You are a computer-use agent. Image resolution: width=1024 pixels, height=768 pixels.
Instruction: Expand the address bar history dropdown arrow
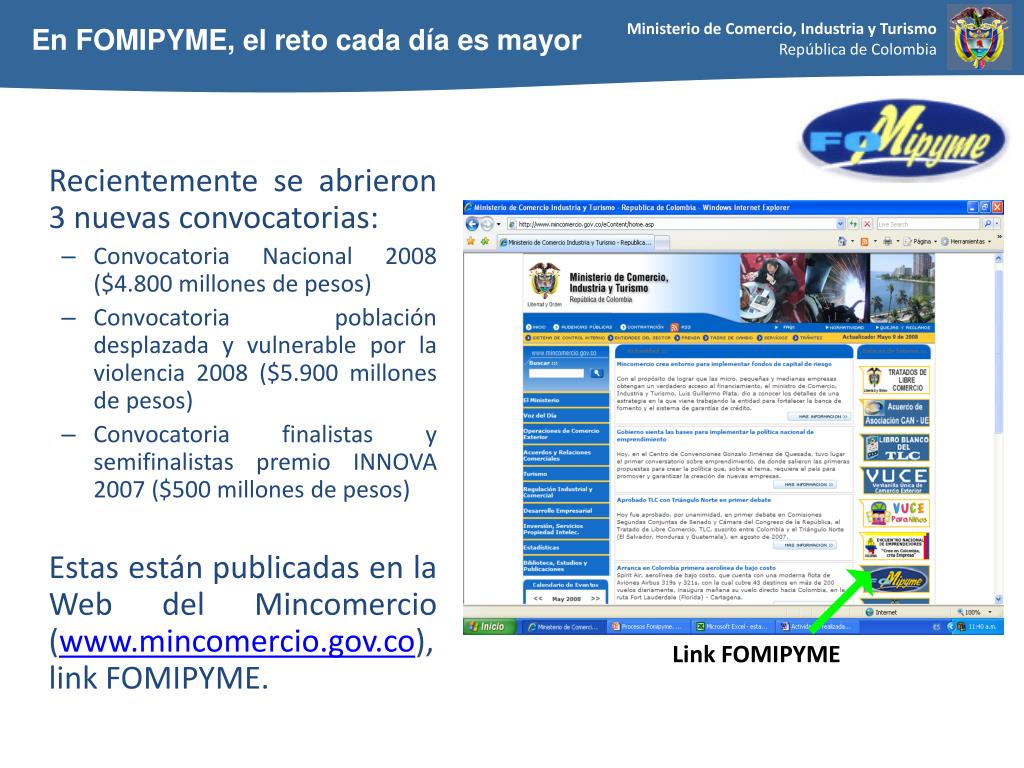click(x=840, y=224)
